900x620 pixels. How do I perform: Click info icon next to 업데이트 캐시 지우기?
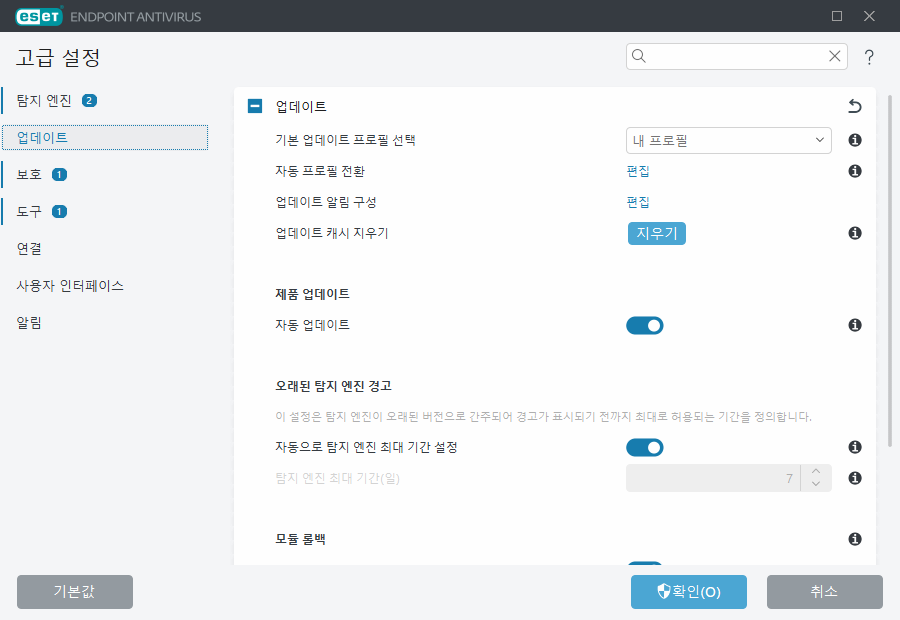(854, 233)
